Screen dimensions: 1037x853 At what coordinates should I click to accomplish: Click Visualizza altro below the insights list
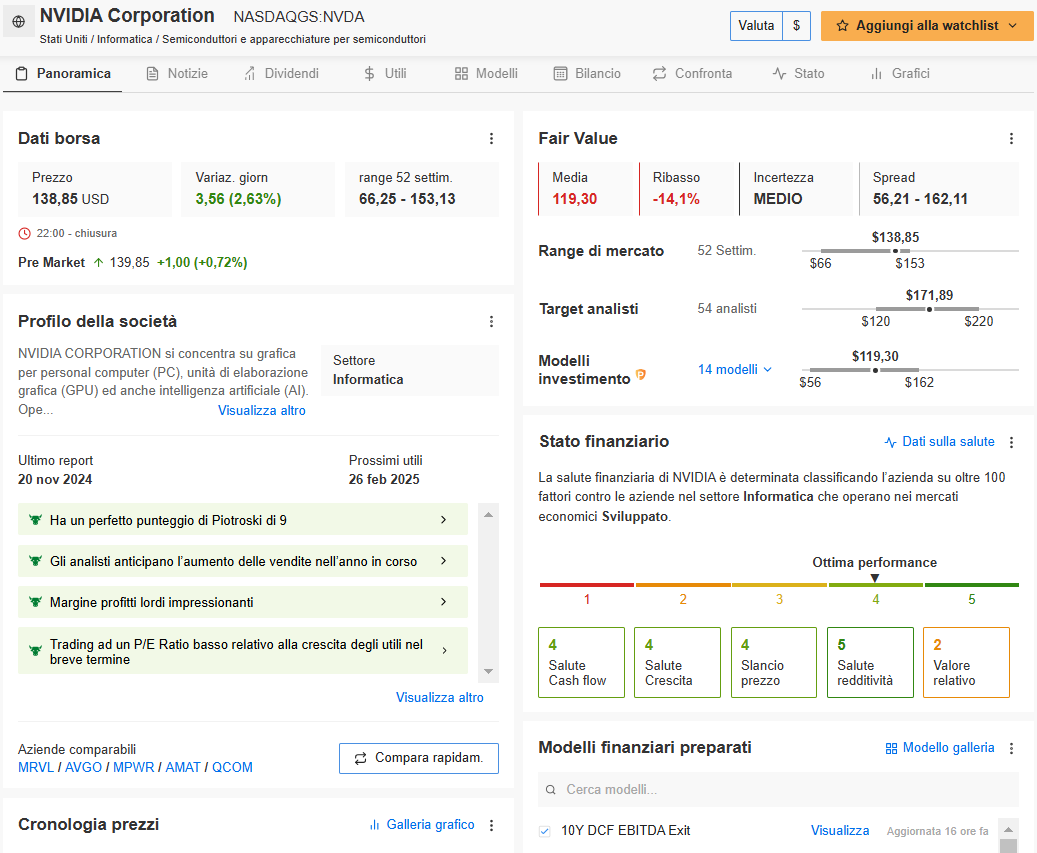click(x=440, y=698)
